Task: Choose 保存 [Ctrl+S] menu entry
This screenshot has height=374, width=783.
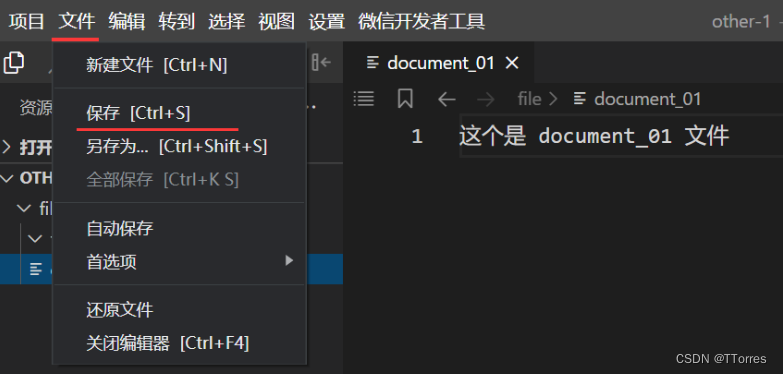Action: pyautogui.click(x=179, y=113)
